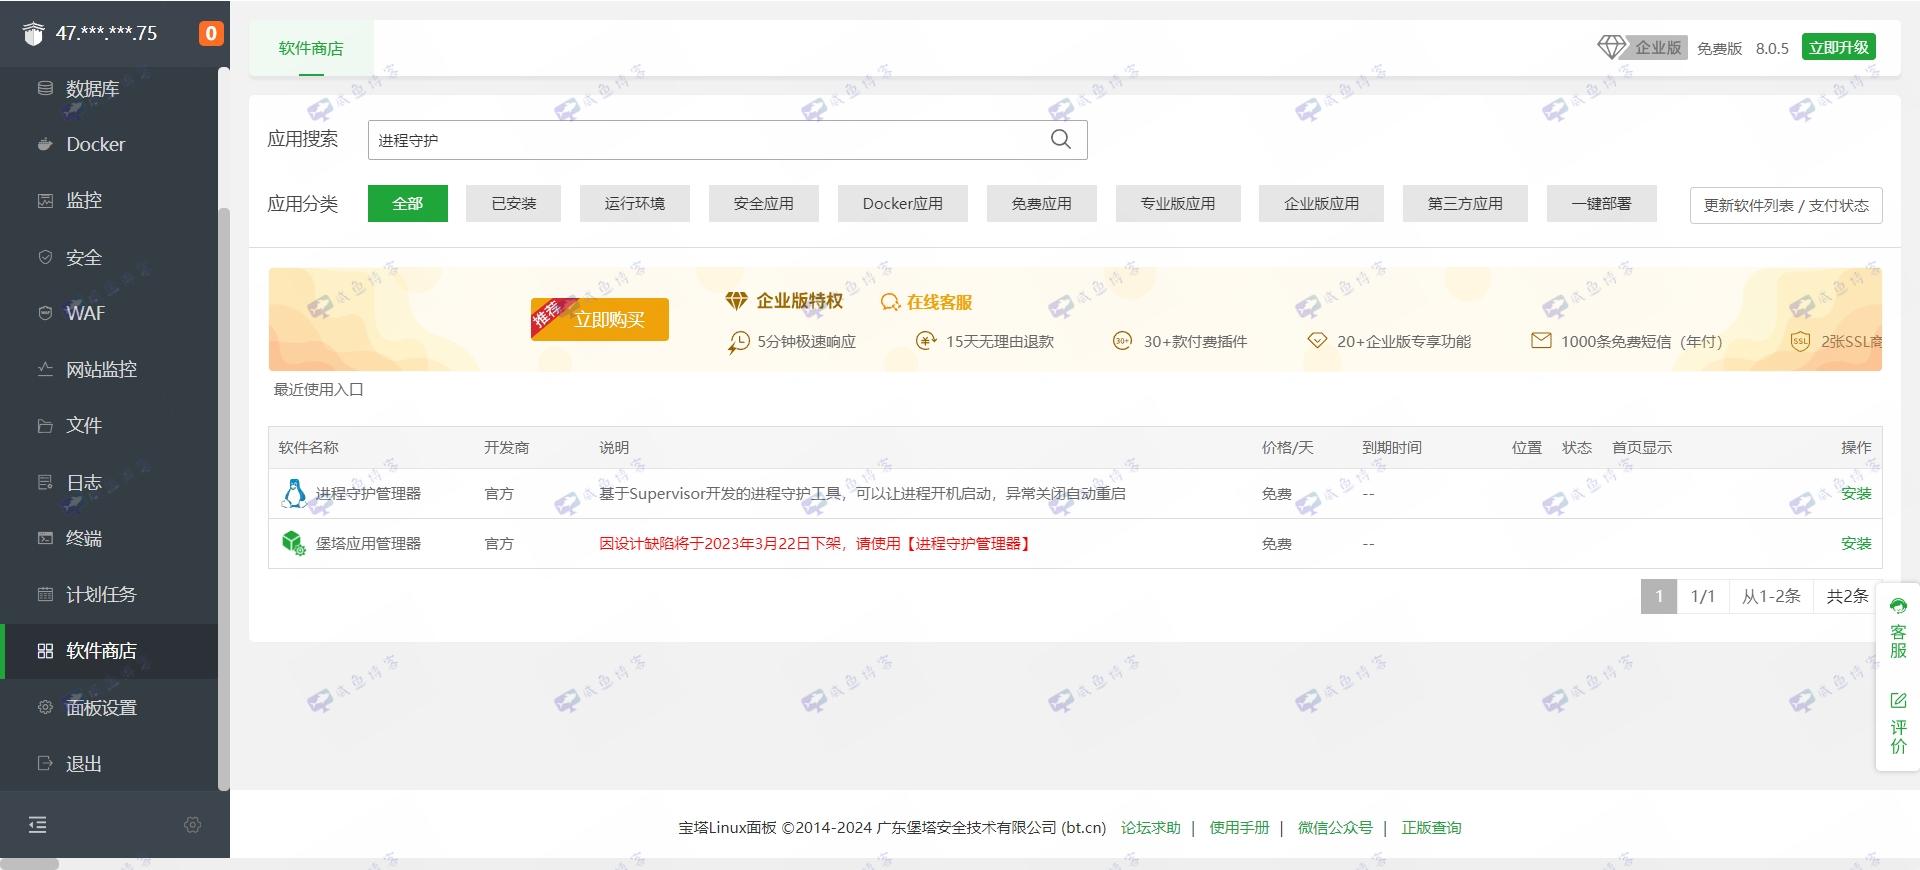
Task: Click the diamond 企业版 badge
Action: (x=1641, y=47)
